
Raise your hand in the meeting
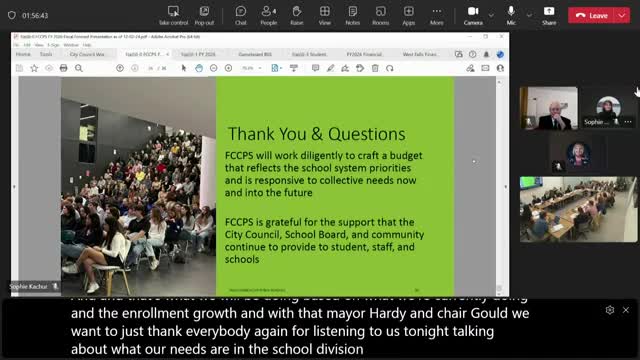click(x=297, y=16)
